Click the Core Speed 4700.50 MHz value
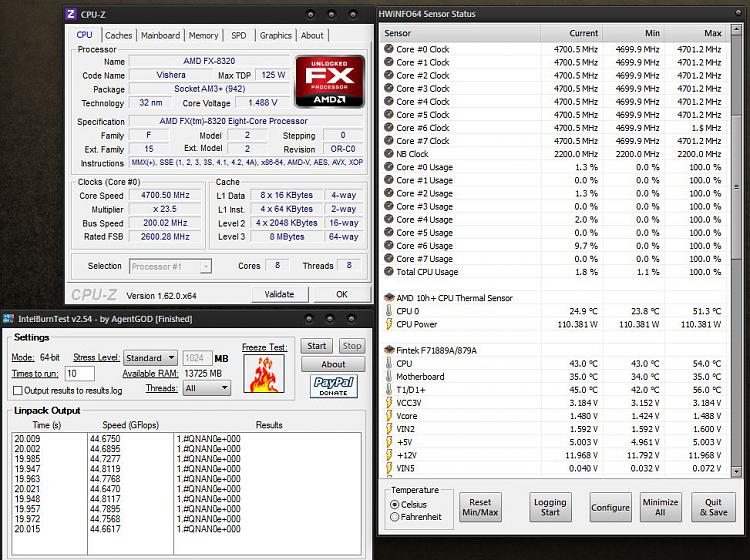 (x=165, y=195)
